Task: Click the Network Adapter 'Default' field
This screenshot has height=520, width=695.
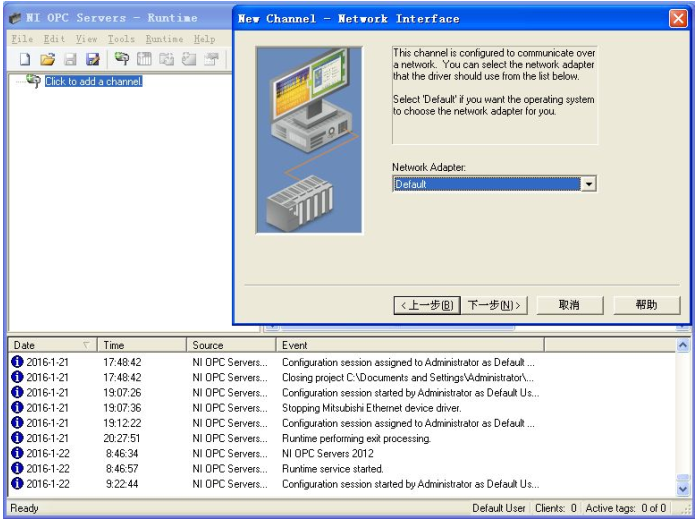Action: coord(487,184)
